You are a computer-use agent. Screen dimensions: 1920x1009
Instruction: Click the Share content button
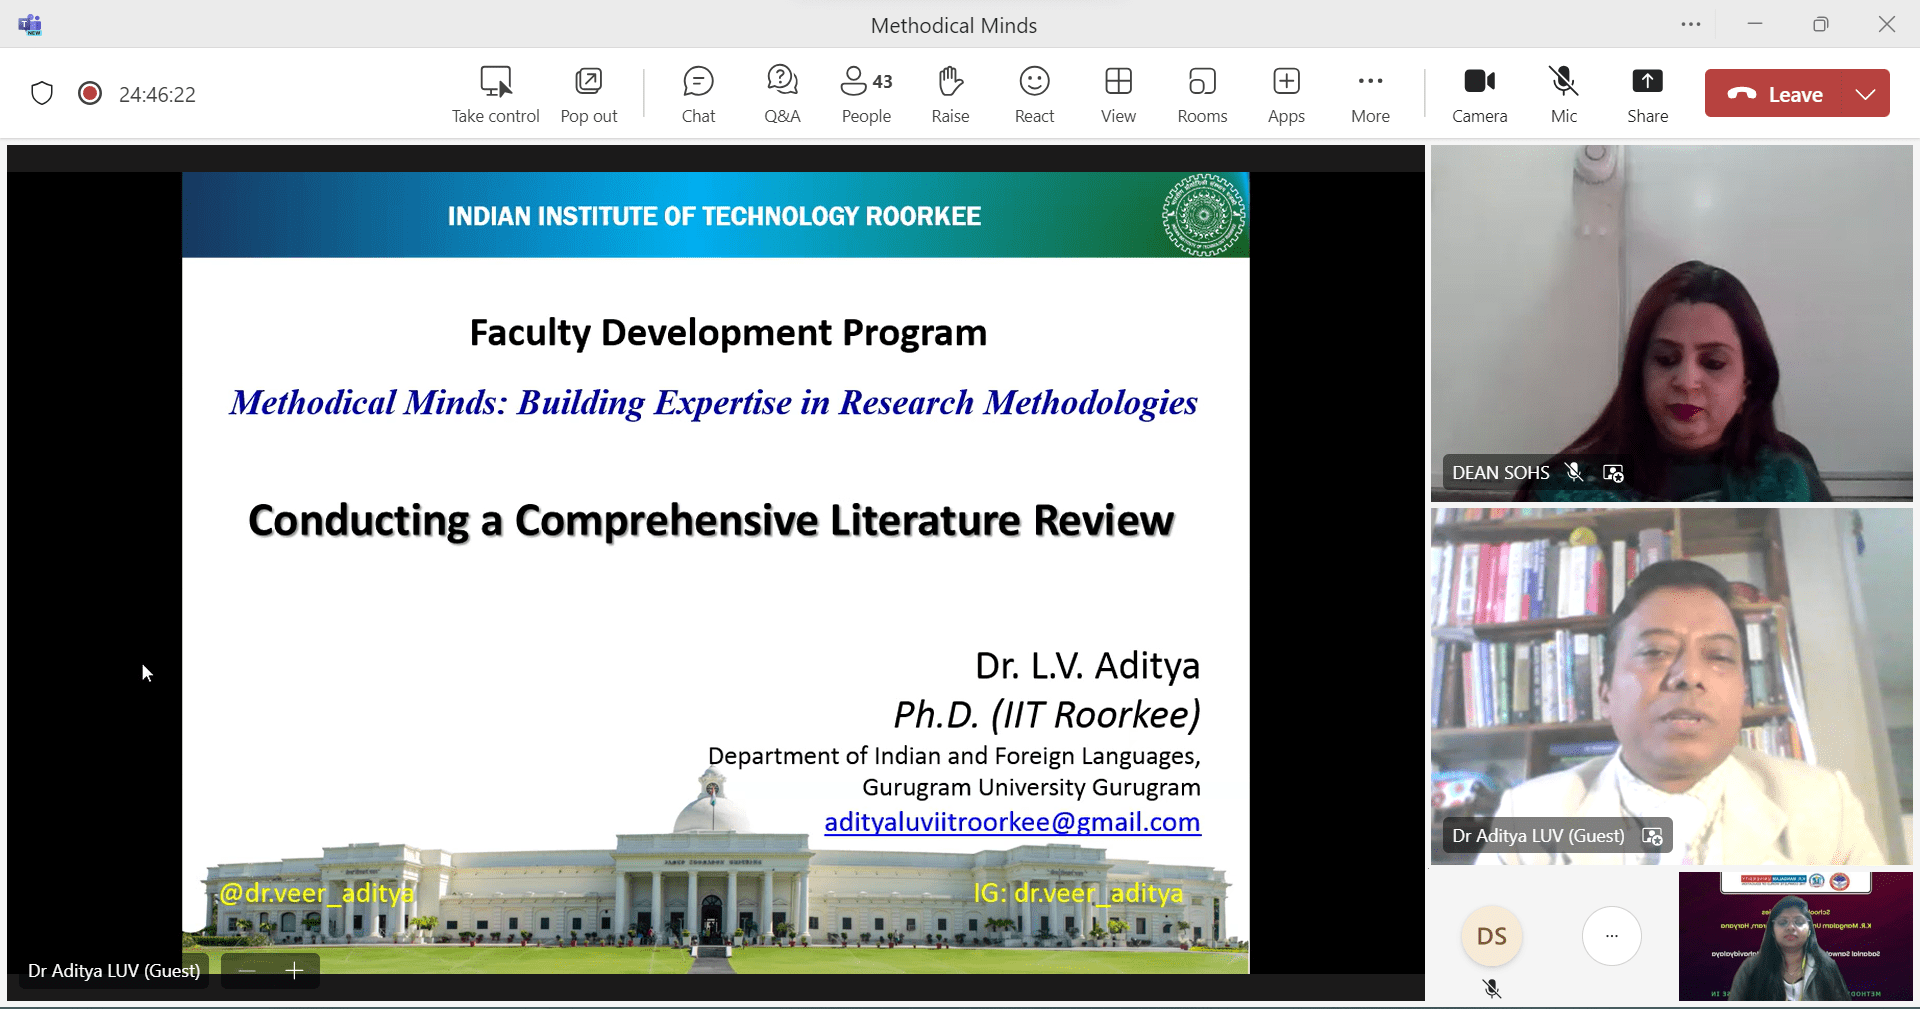click(1647, 94)
